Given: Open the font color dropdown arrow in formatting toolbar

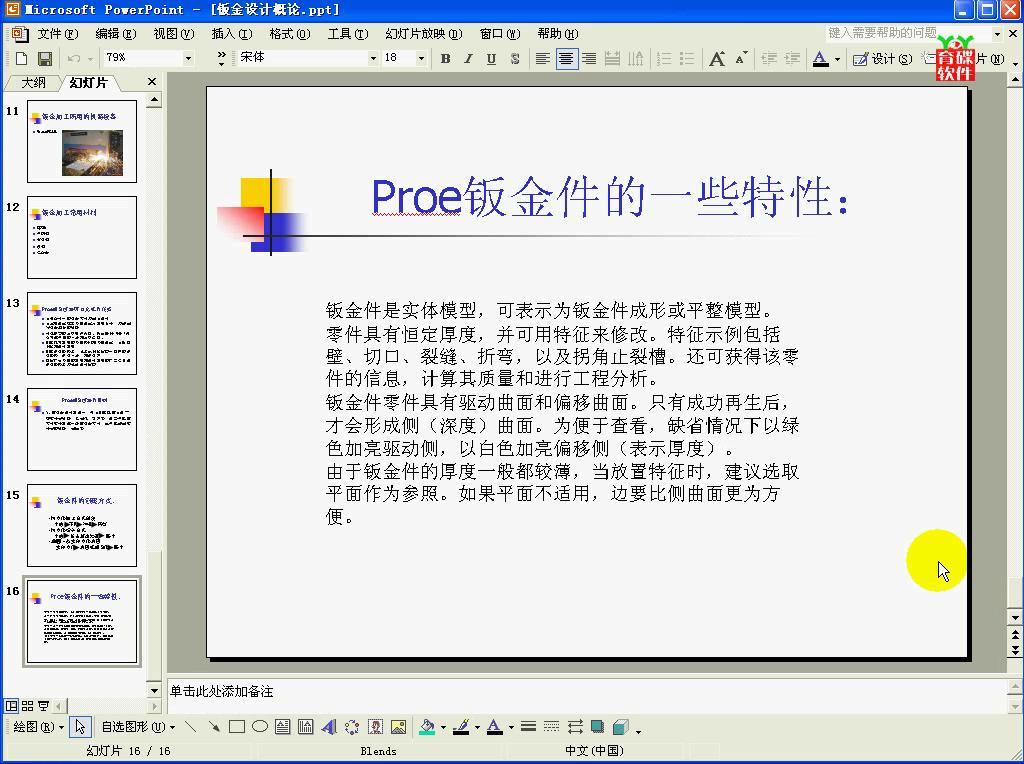Looking at the screenshot, I should click(x=837, y=59).
